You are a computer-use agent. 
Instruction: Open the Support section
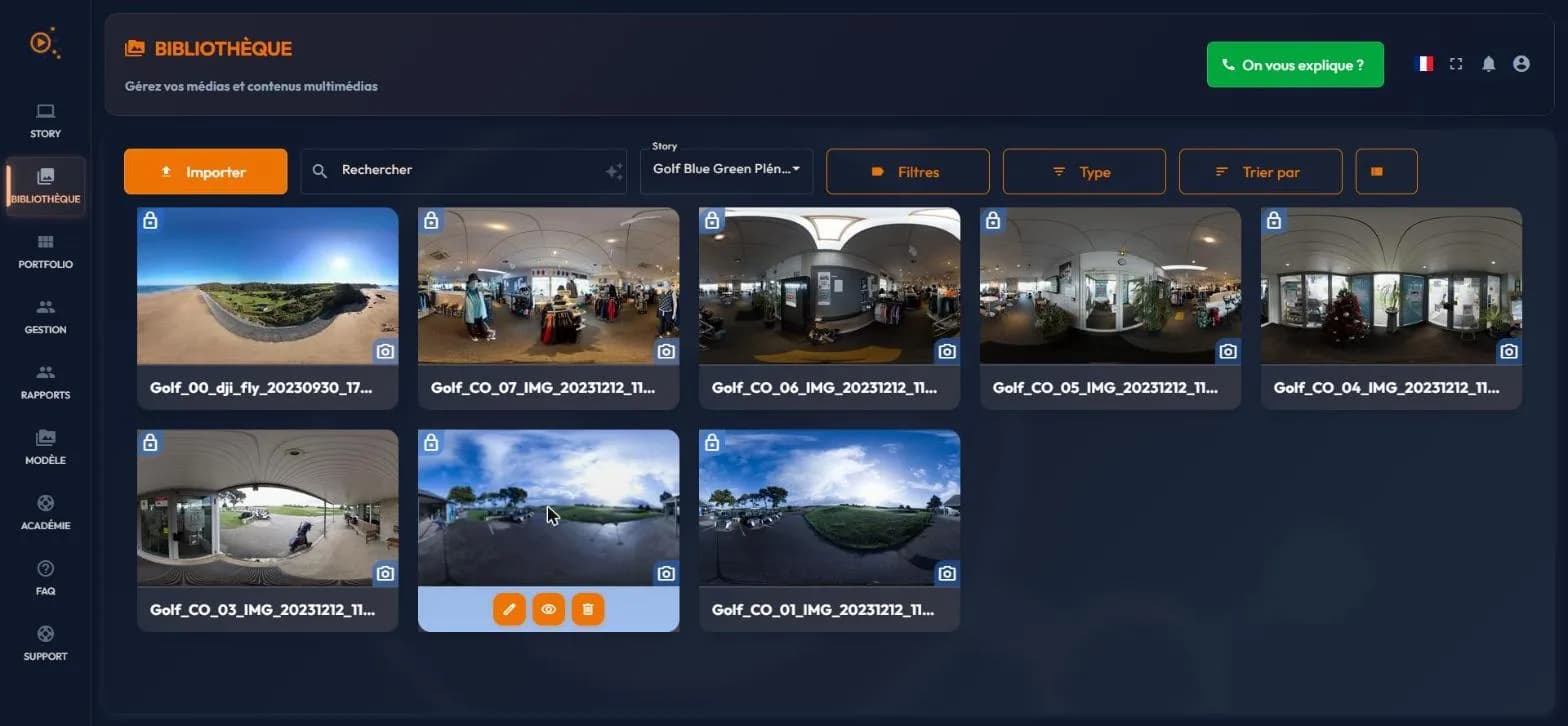[x=45, y=643]
